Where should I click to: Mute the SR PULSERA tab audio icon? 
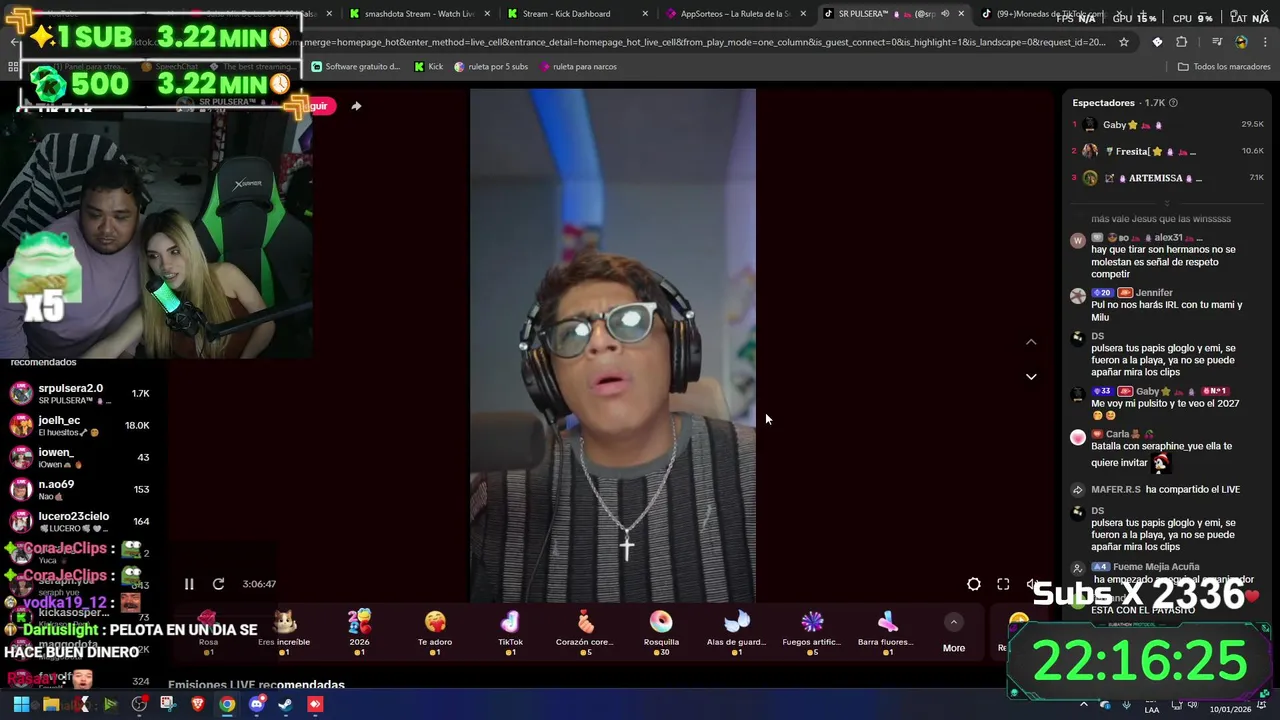click(x=945, y=14)
